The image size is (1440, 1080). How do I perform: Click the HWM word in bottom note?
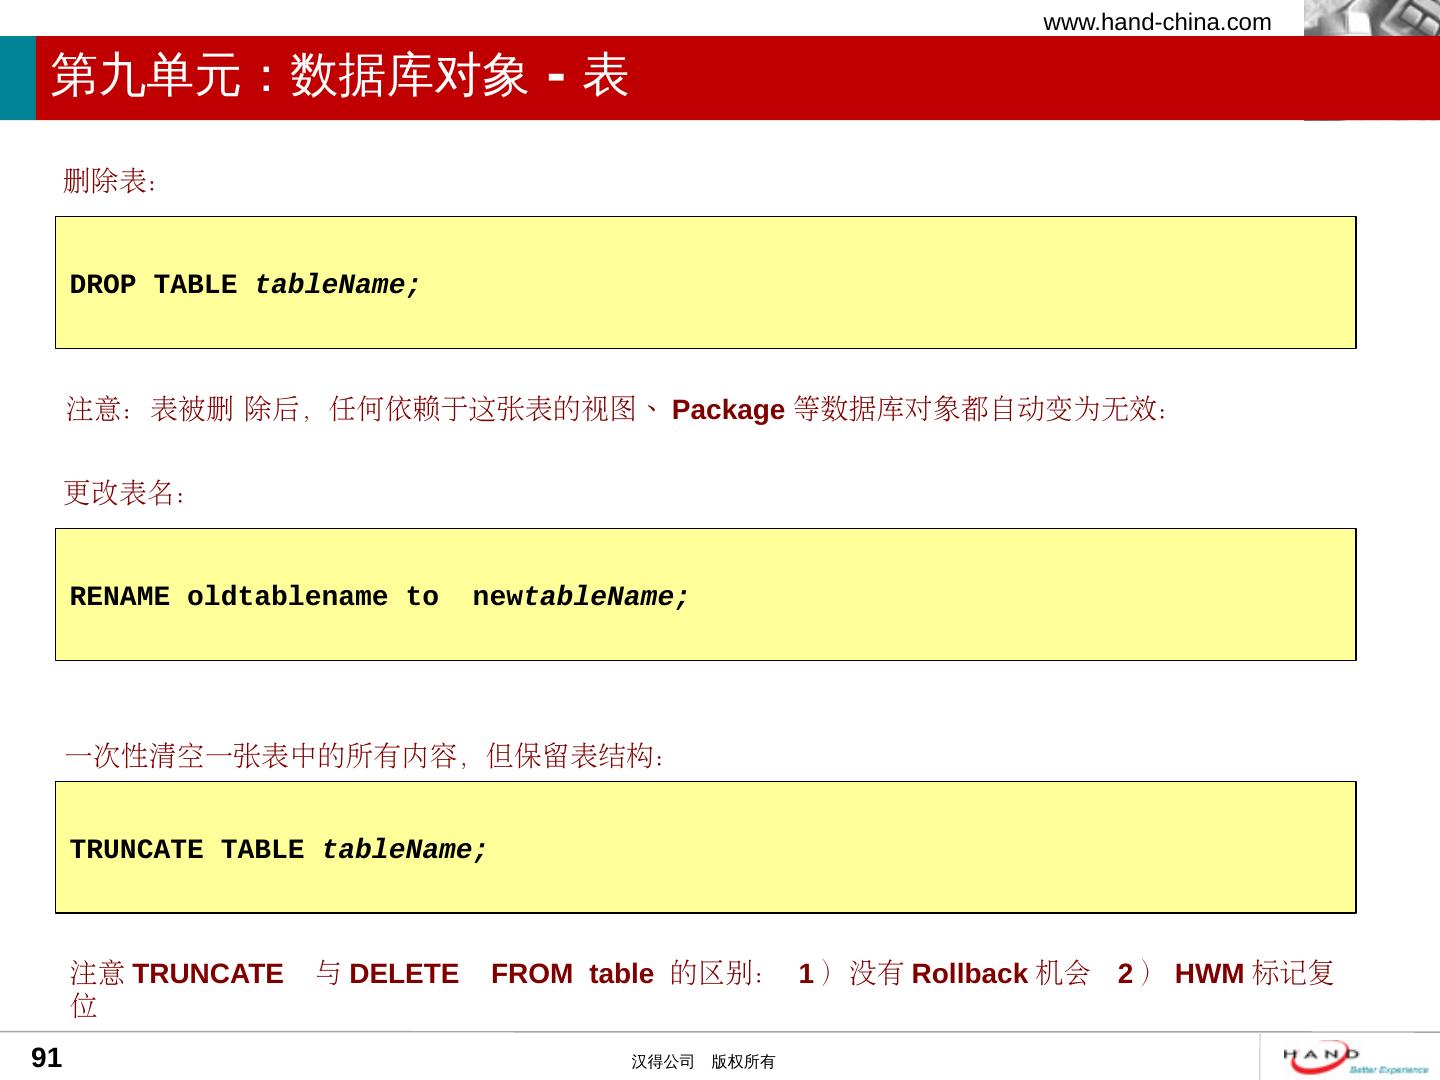click(x=1208, y=974)
